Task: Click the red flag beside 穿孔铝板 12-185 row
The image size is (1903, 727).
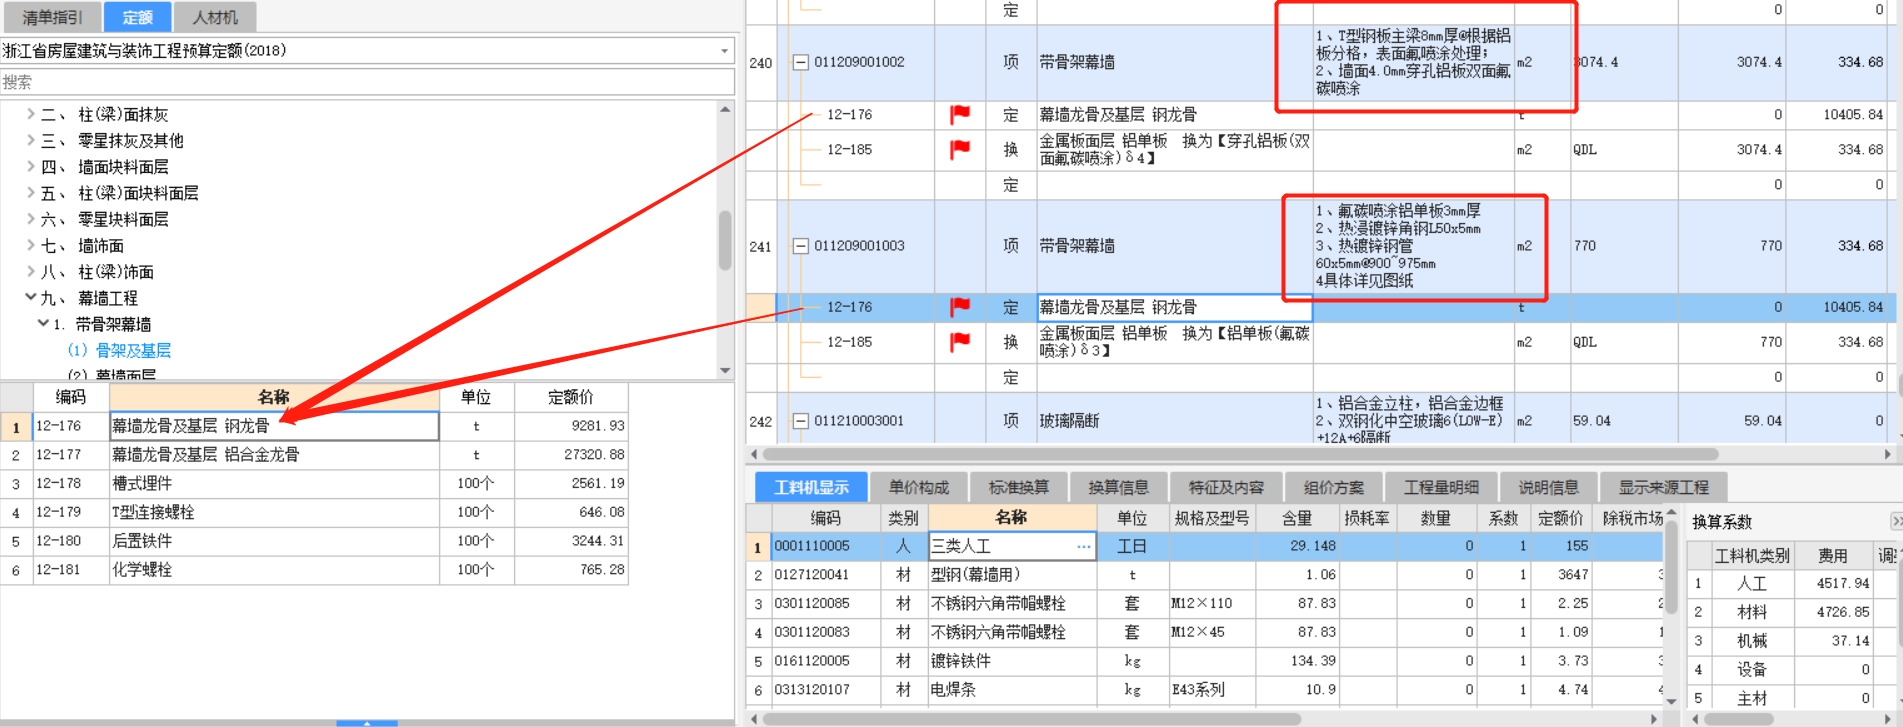Action: tap(960, 150)
